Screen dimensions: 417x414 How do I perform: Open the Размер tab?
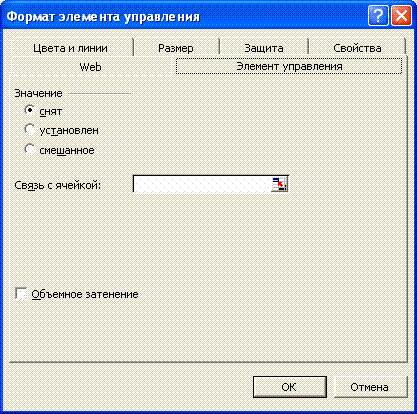(176, 48)
